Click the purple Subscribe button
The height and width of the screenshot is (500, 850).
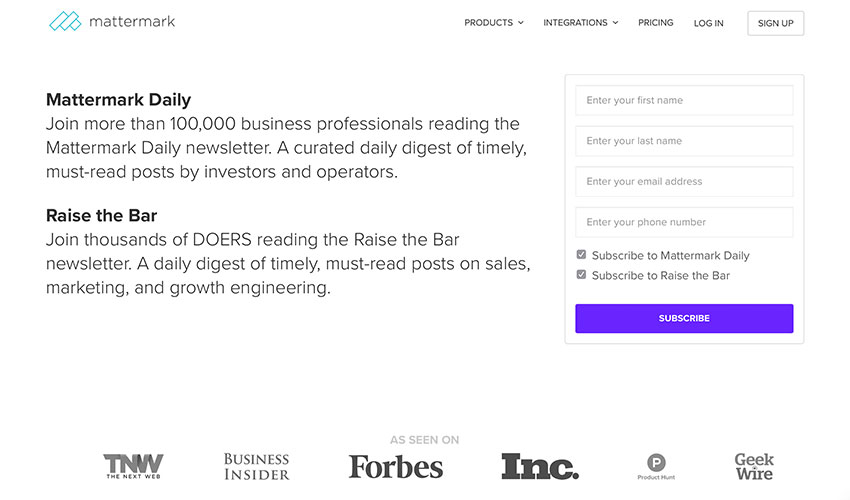[684, 318]
